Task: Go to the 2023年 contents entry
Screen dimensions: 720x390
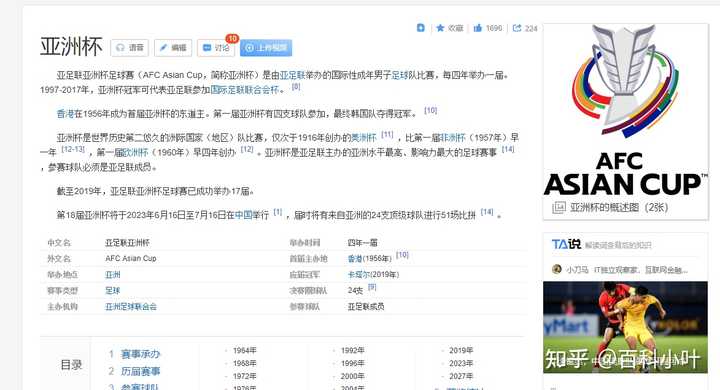Action: (x=461, y=363)
